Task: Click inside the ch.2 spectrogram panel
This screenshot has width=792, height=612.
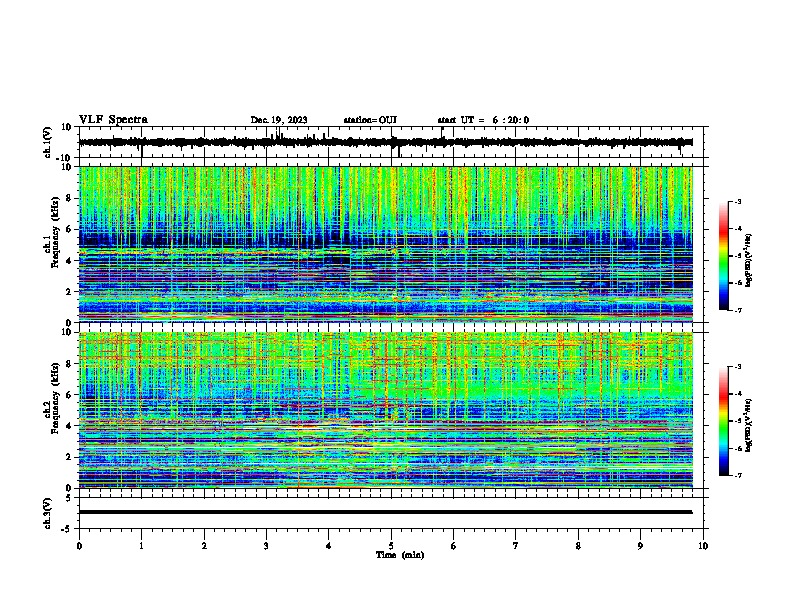Action: [385, 410]
